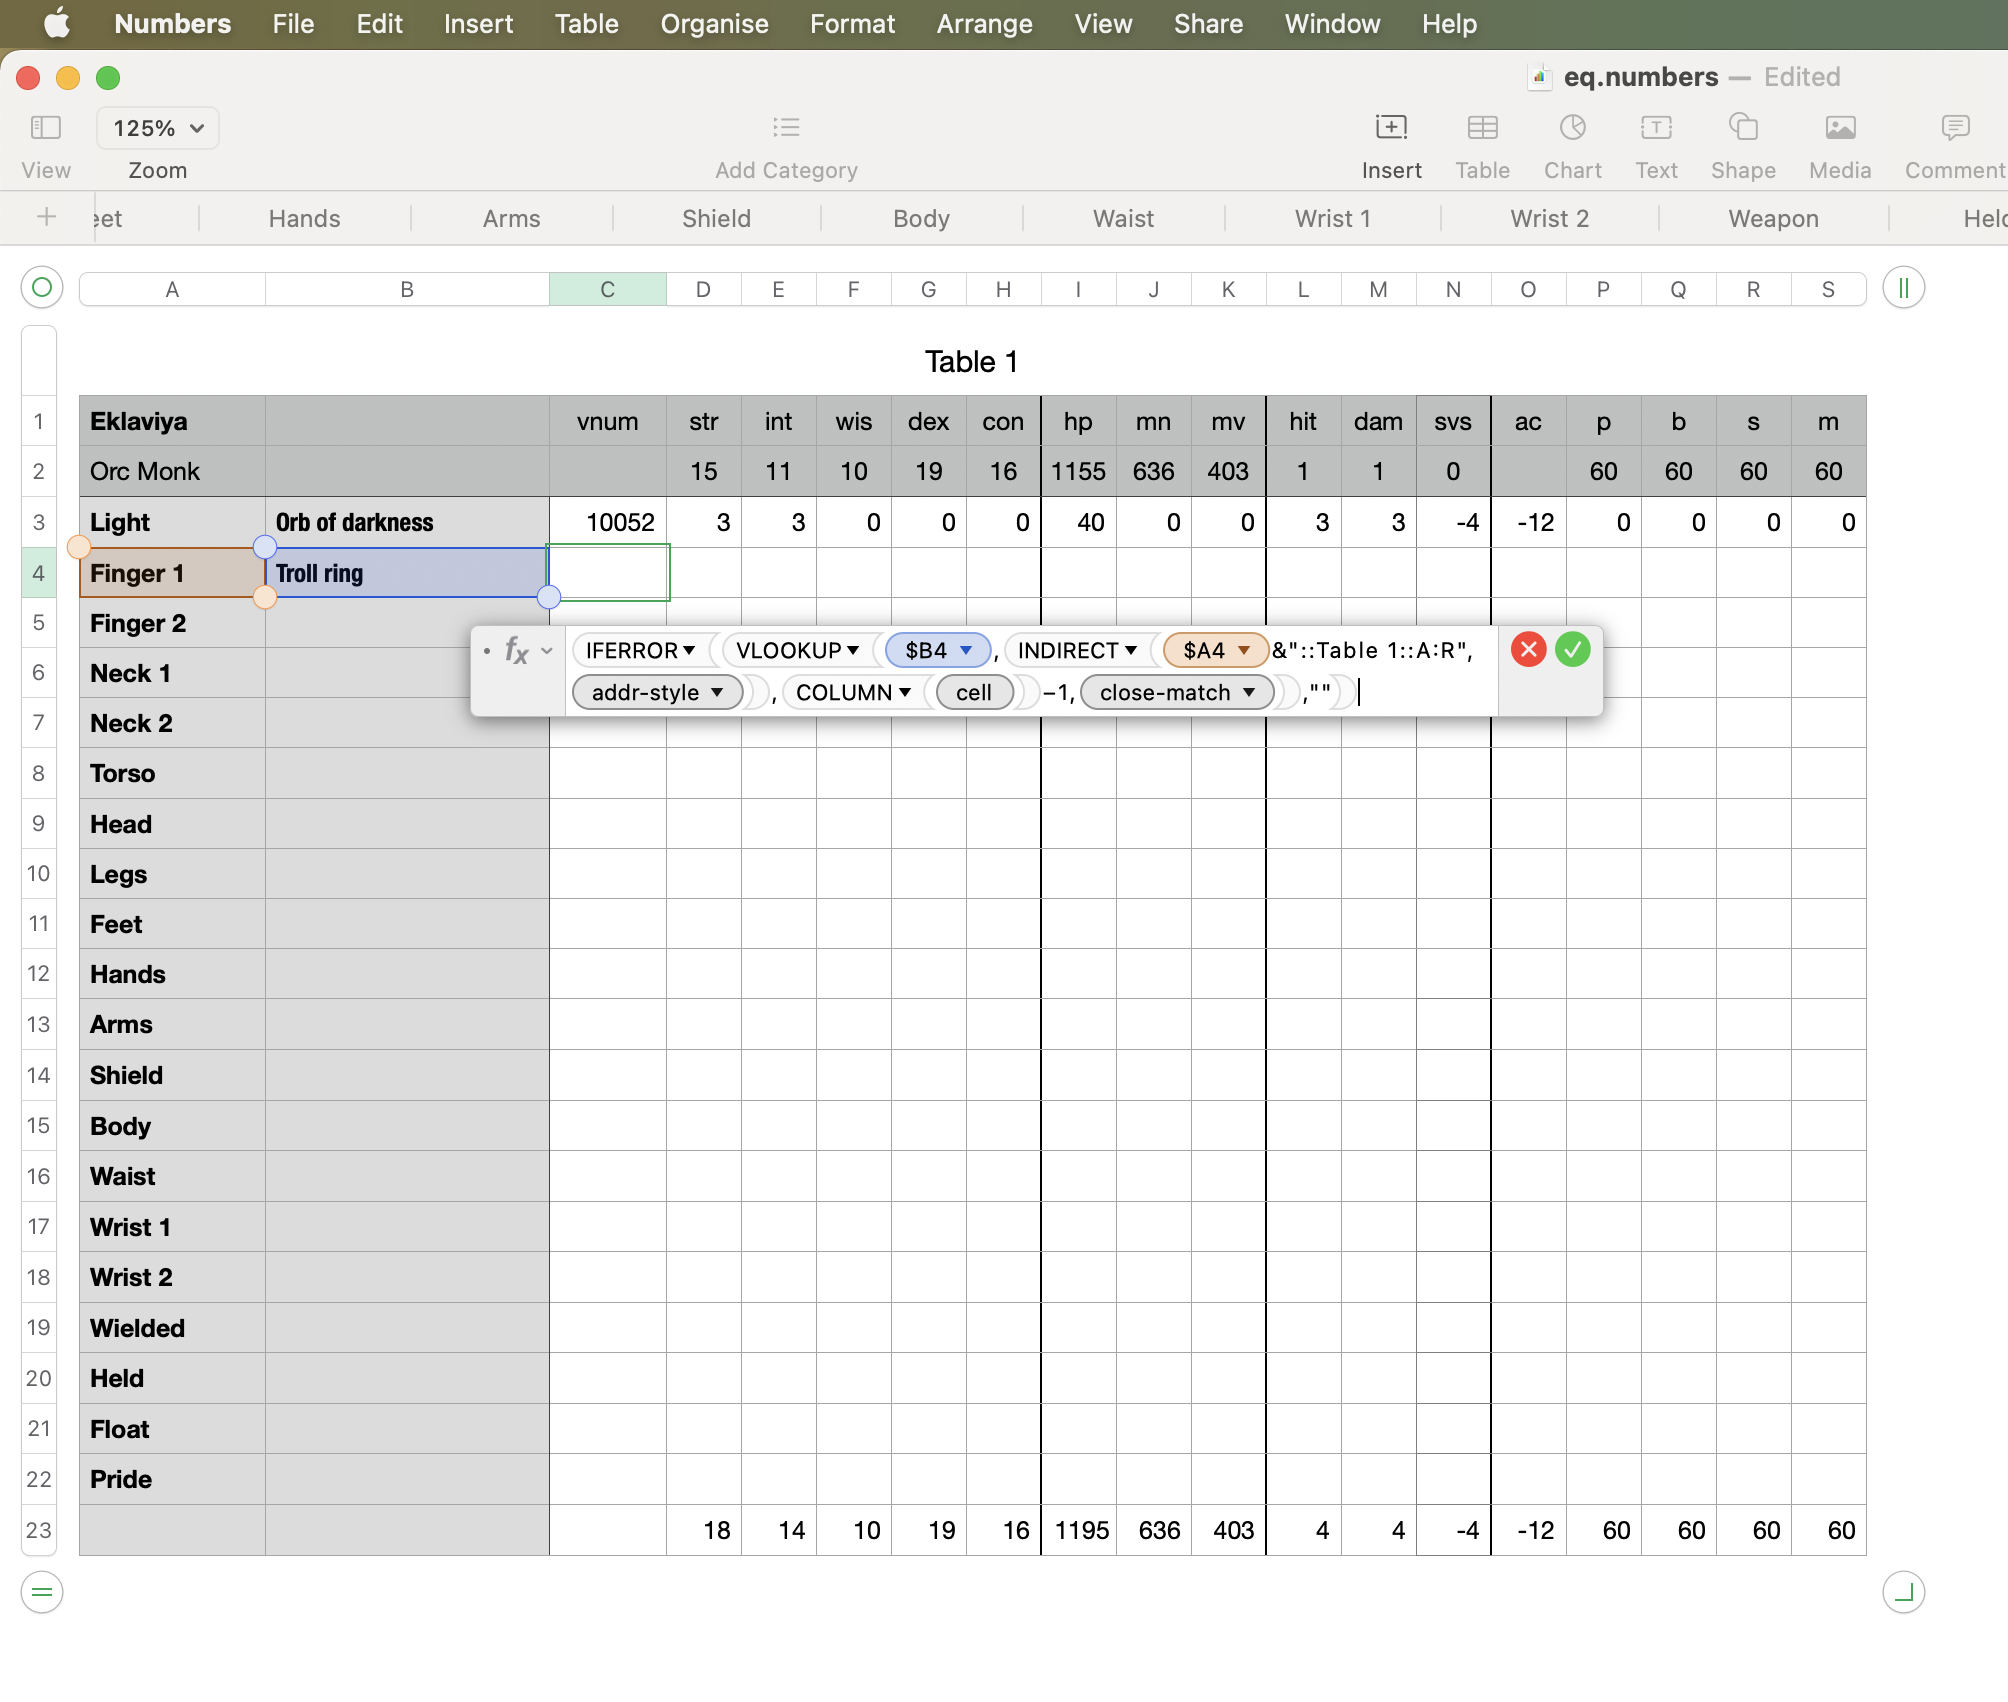Viewport: 2008px width, 1702px height.
Task: Add a new sheet with plus button
Action: [x=46, y=217]
